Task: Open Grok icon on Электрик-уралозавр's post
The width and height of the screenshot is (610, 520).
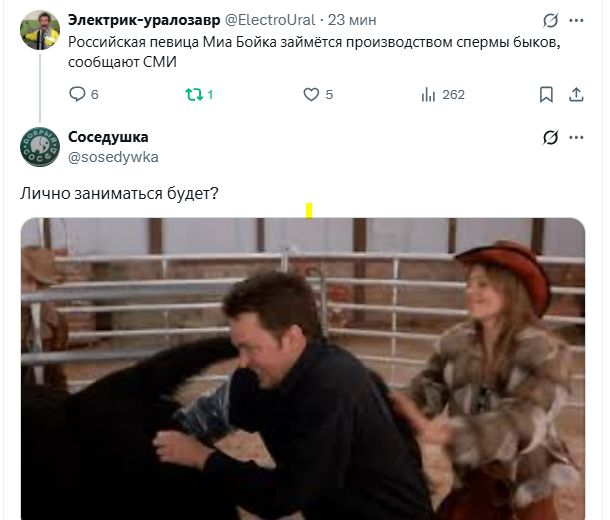Action: pyautogui.click(x=550, y=20)
